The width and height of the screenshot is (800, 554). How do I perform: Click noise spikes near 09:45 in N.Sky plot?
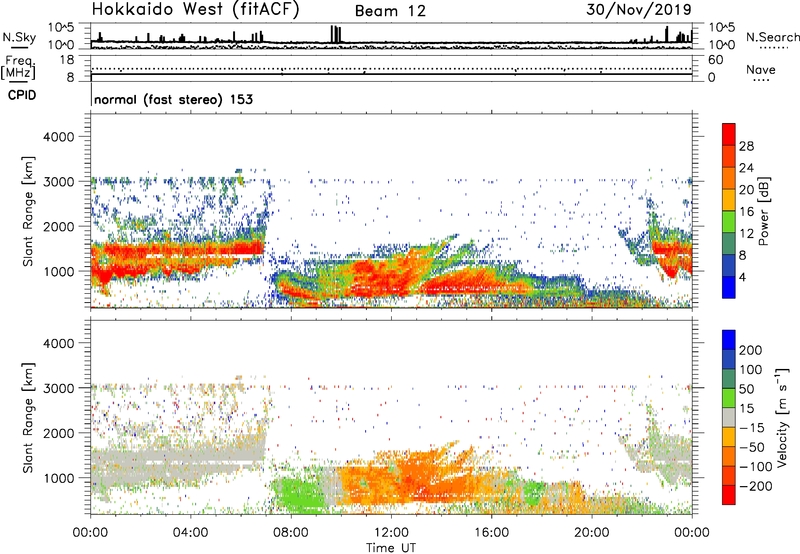pyautogui.click(x=336, y=34)
